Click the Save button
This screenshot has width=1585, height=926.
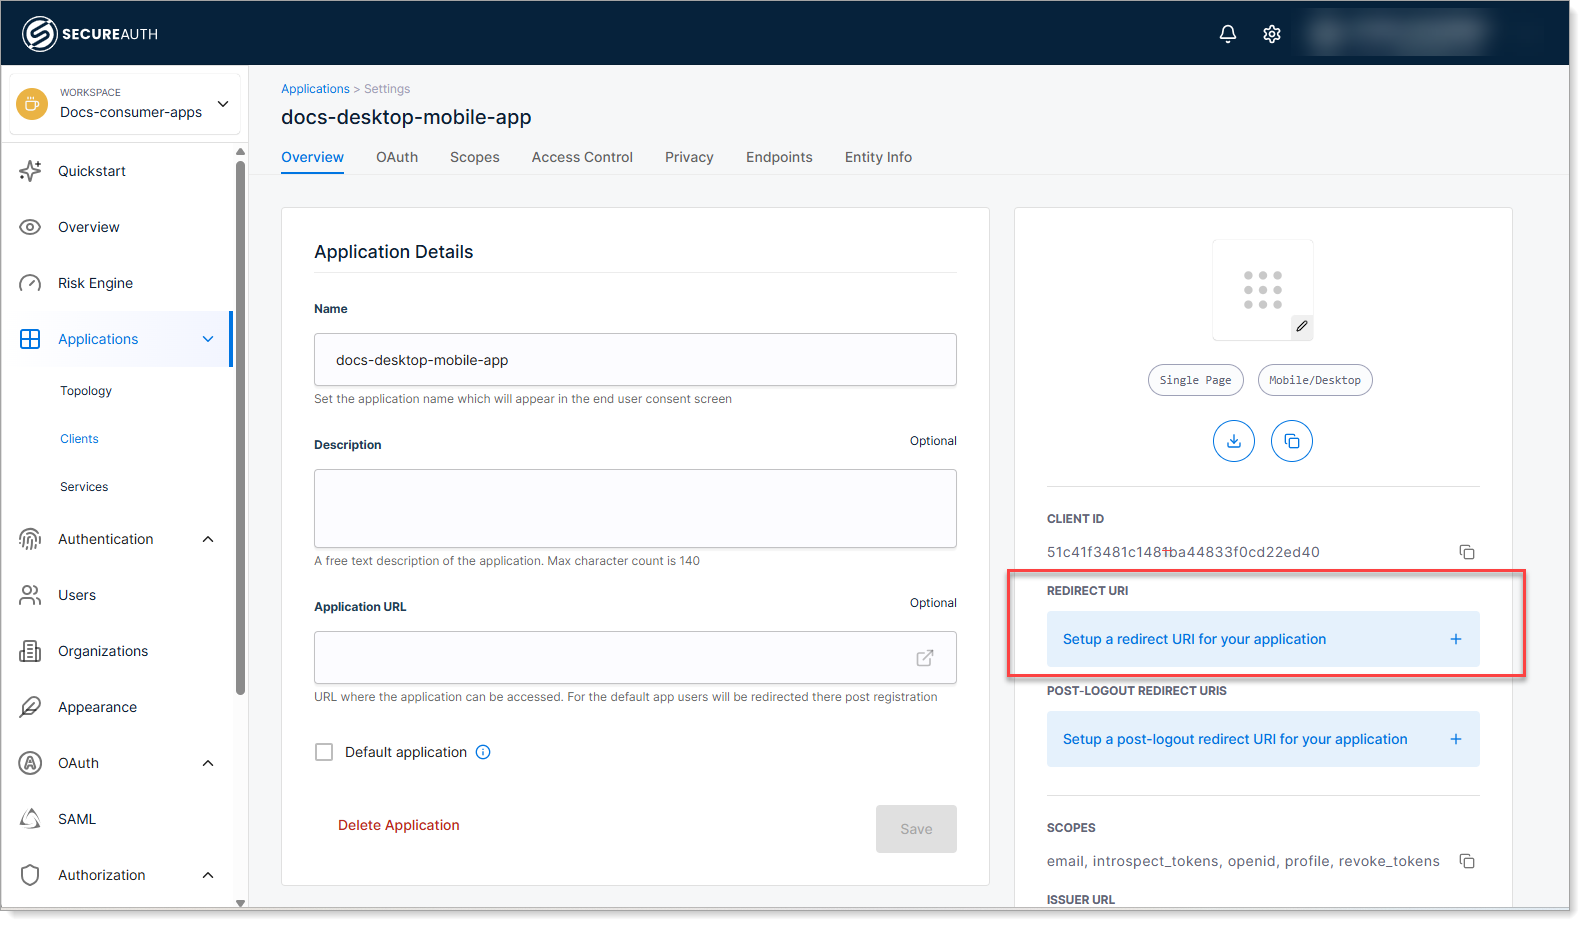(x=916, y=829)
